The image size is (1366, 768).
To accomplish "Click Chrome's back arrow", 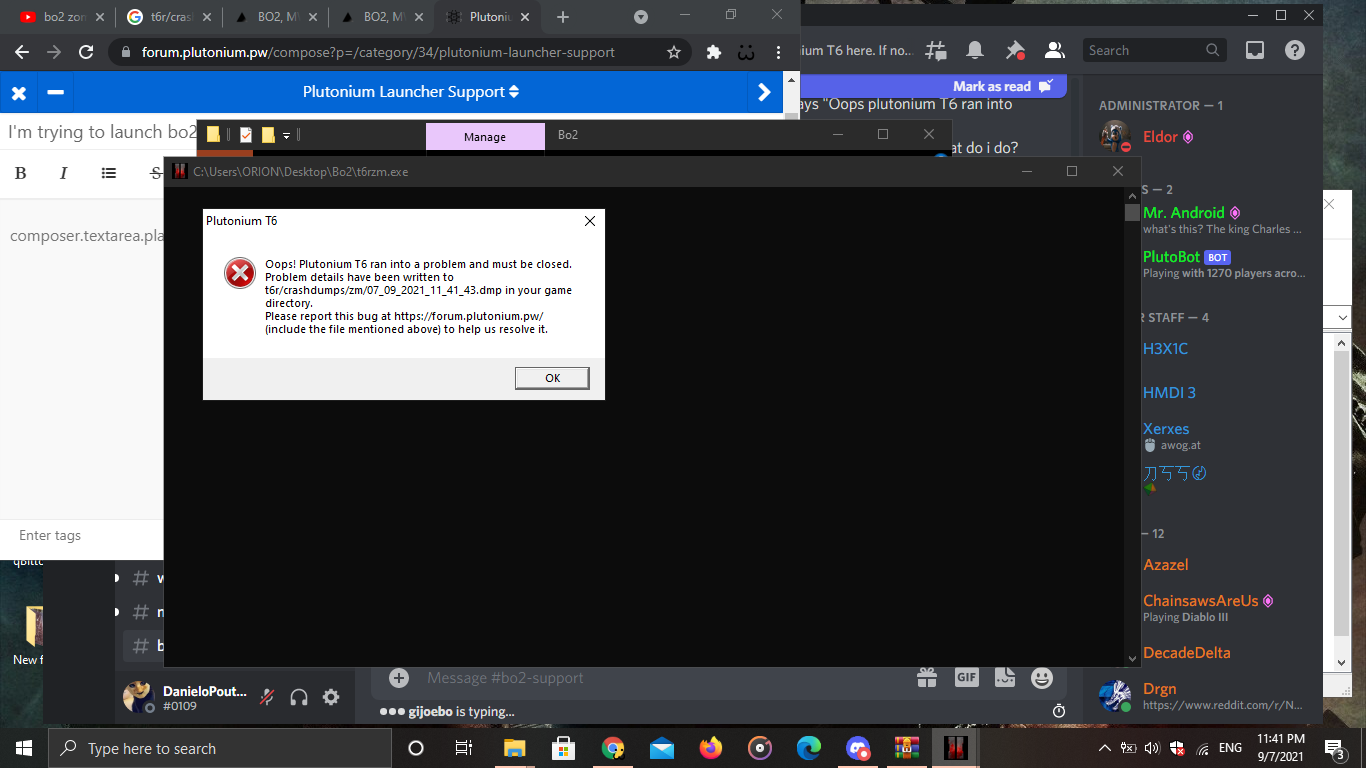I will (x=21, y=52).
